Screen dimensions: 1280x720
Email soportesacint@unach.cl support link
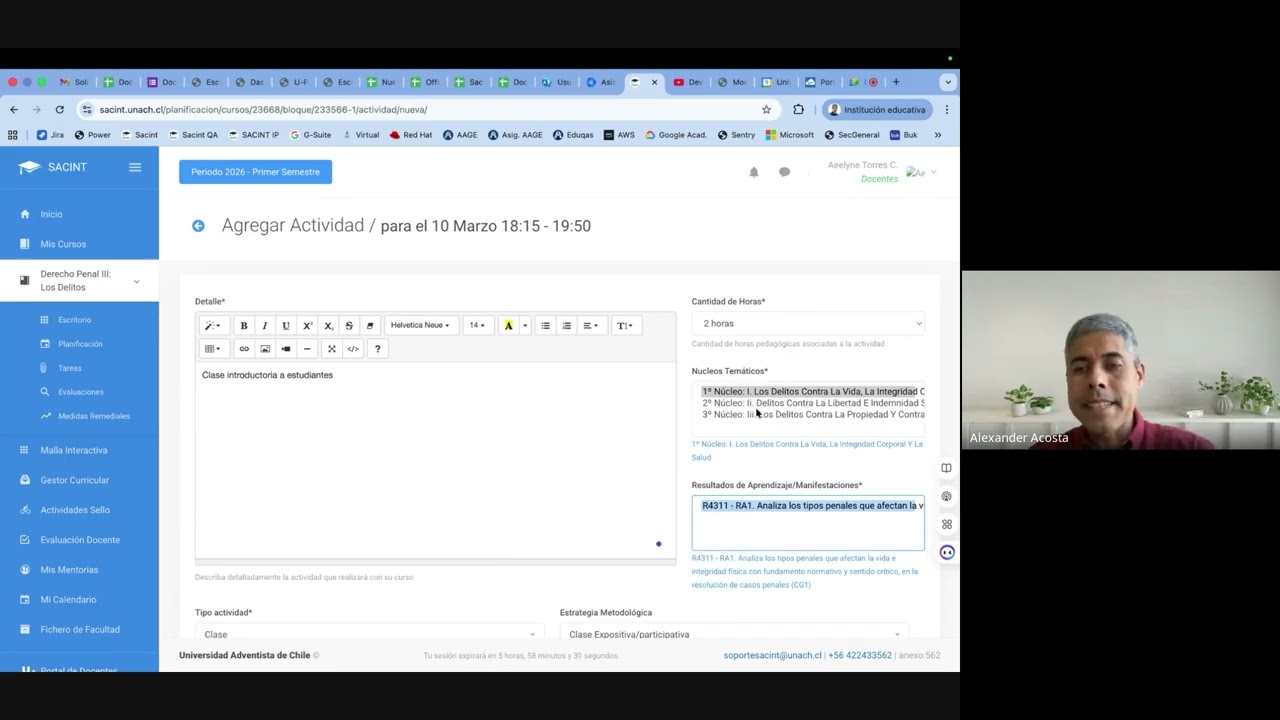[772, 656]
